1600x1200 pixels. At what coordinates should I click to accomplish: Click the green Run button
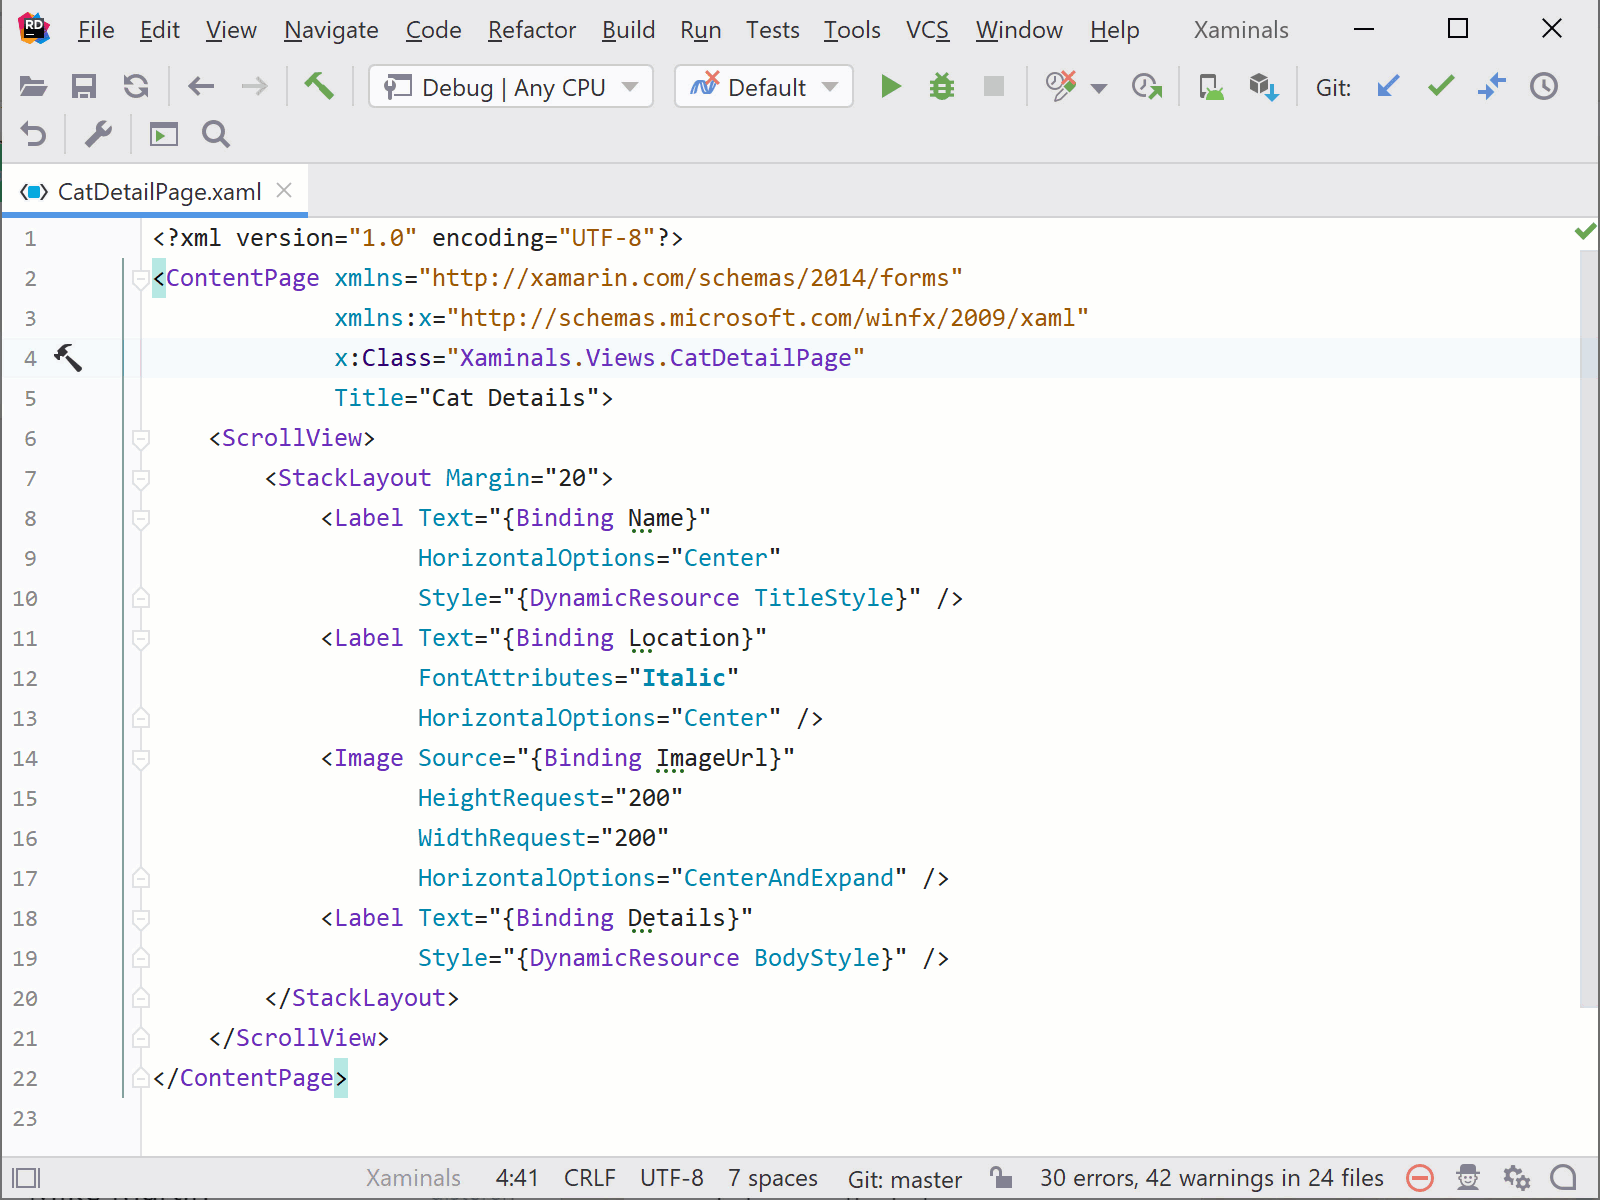(x=890, y=87)
